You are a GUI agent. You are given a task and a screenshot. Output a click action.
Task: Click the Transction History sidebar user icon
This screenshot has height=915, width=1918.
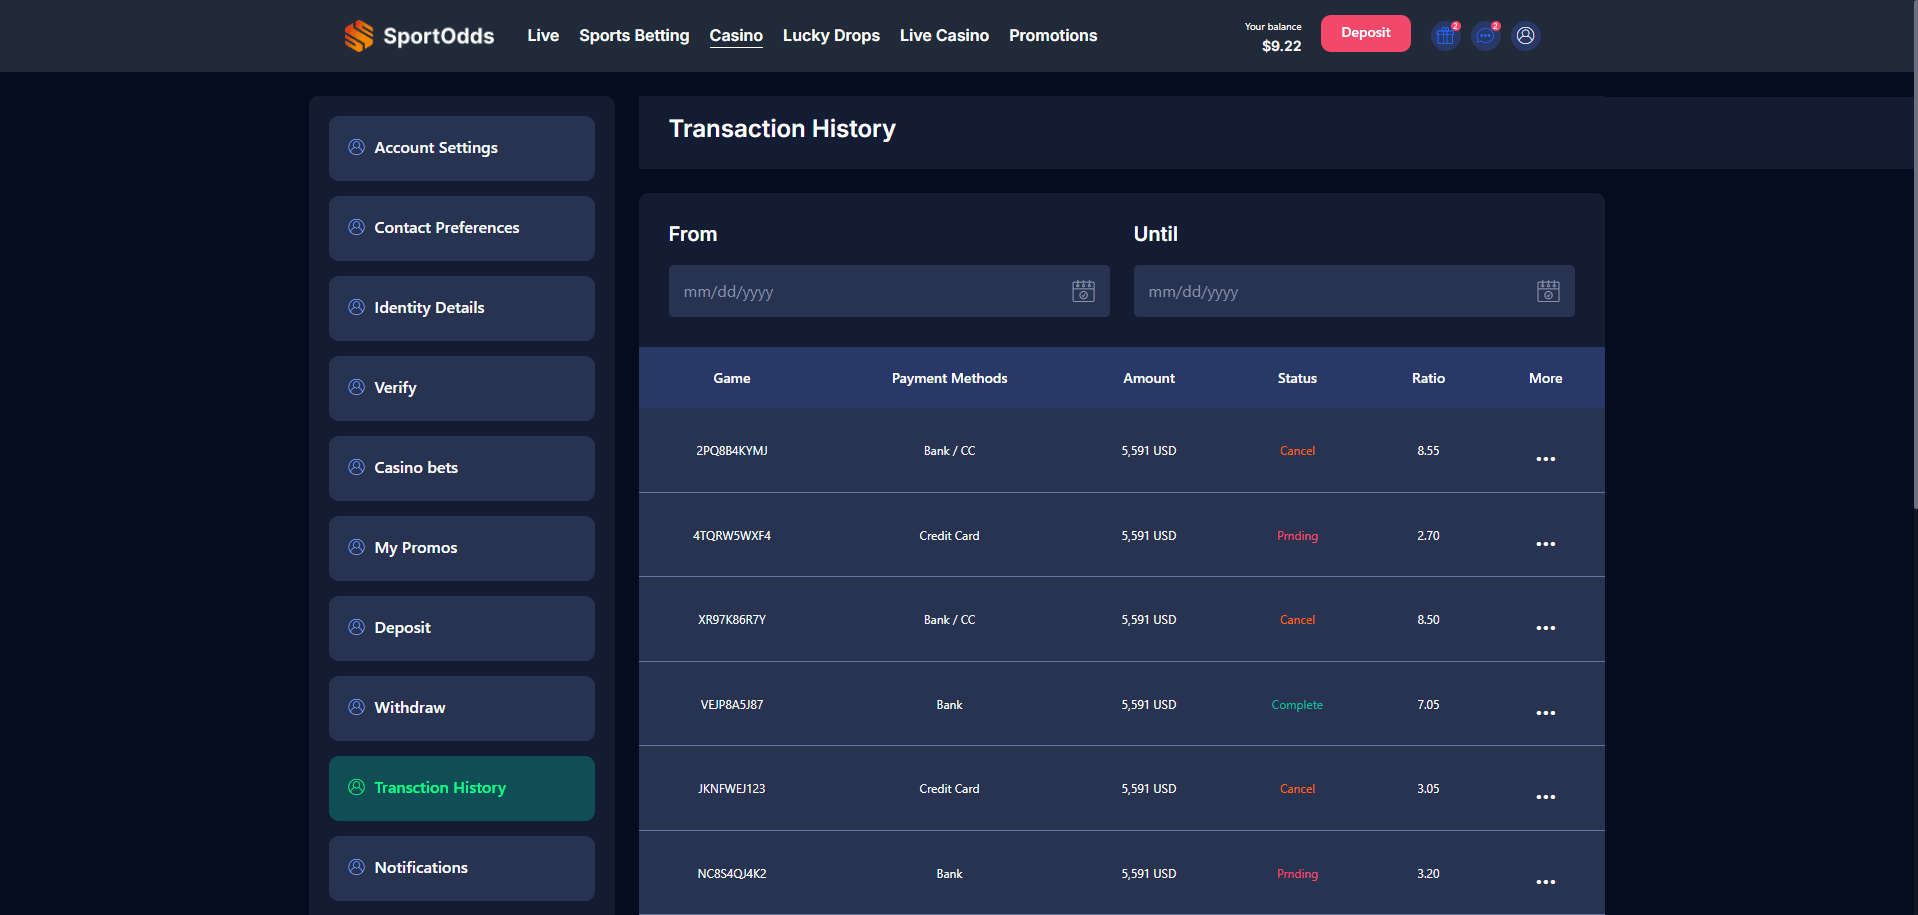(x=356, y=787)
